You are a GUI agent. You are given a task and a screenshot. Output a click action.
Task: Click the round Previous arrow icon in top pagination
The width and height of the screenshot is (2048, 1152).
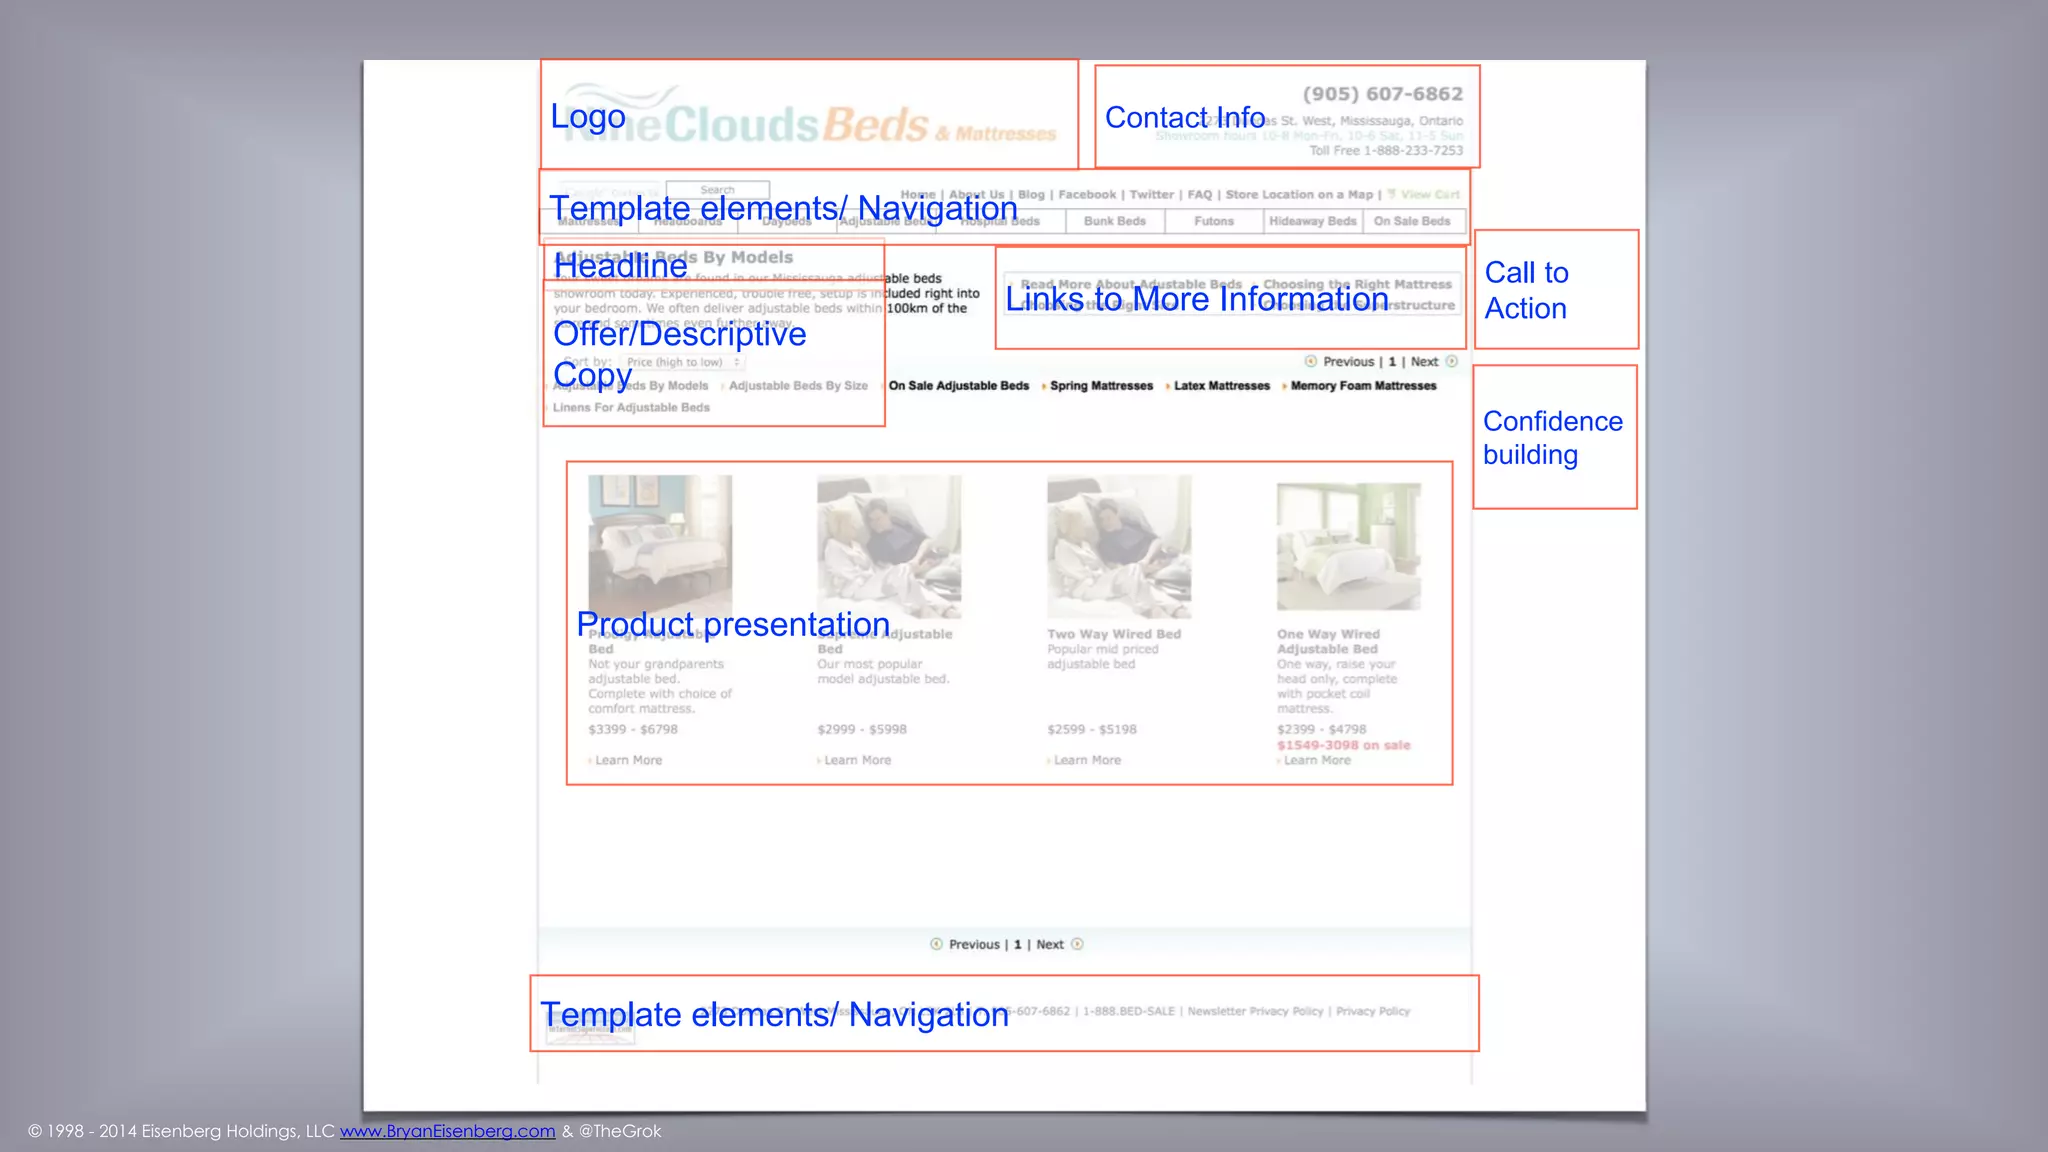click(x=1310, y=362)
